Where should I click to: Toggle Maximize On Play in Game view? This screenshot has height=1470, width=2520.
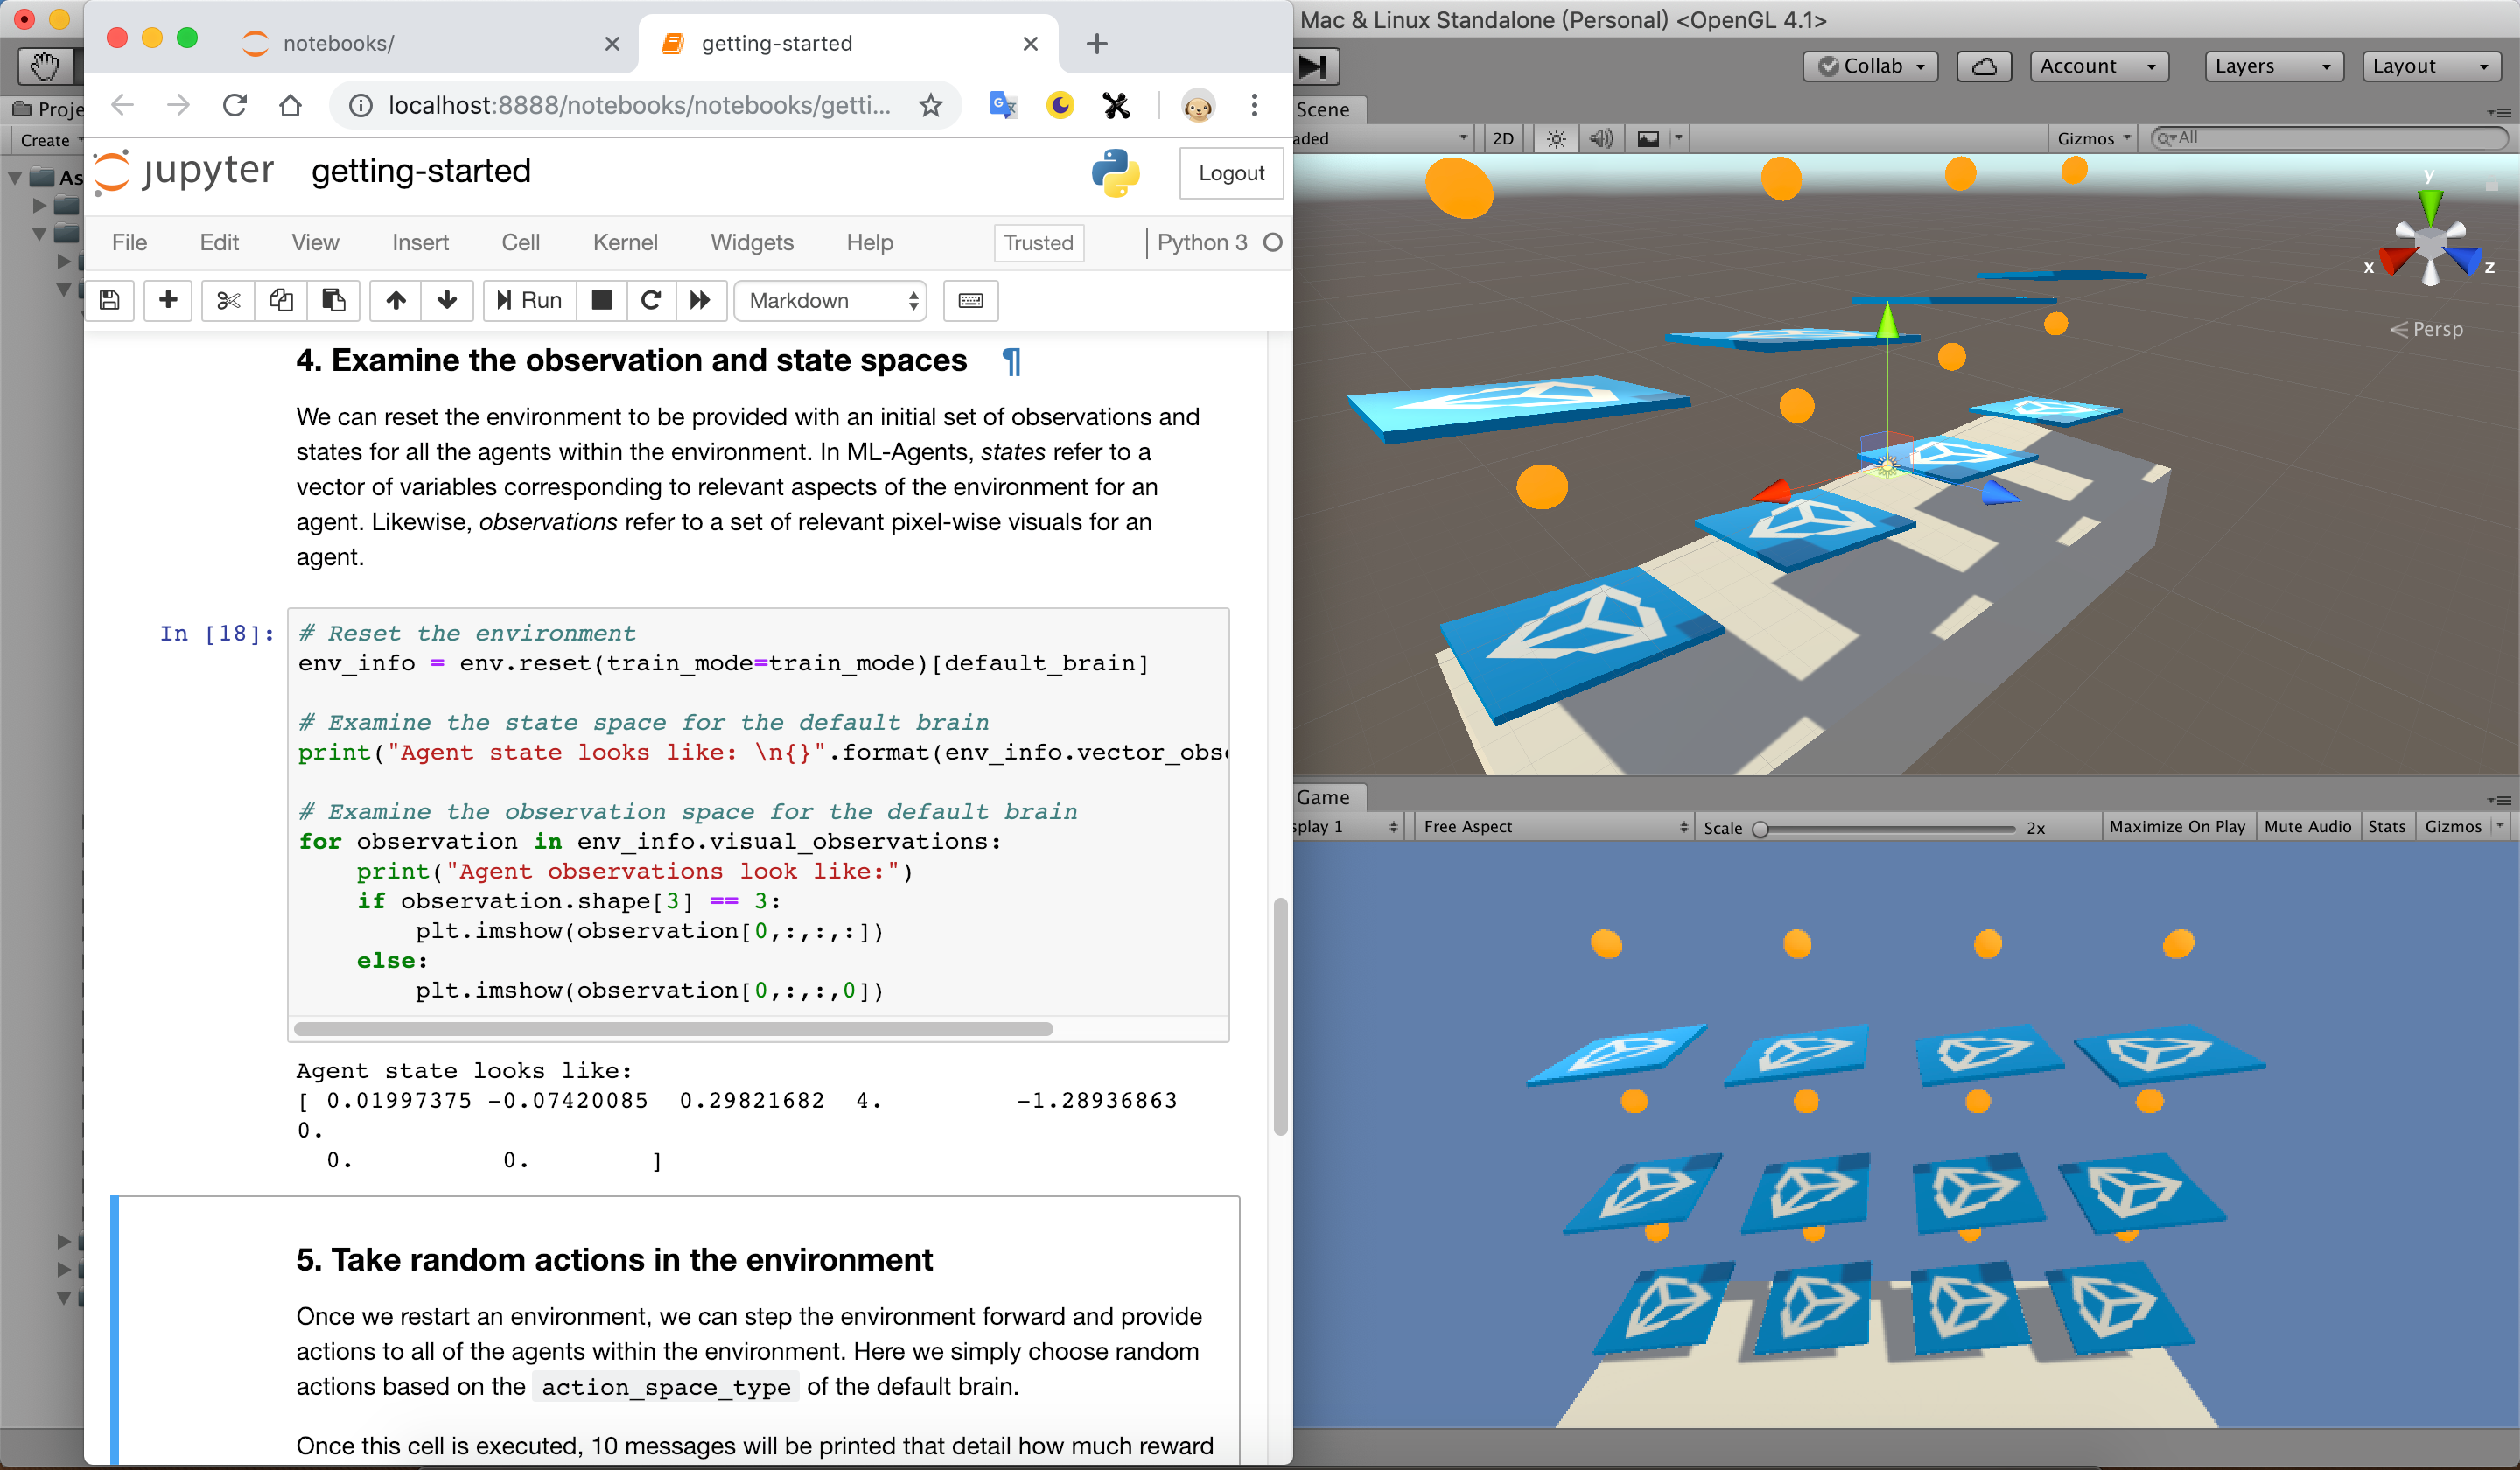click(x=2177, y=826)
